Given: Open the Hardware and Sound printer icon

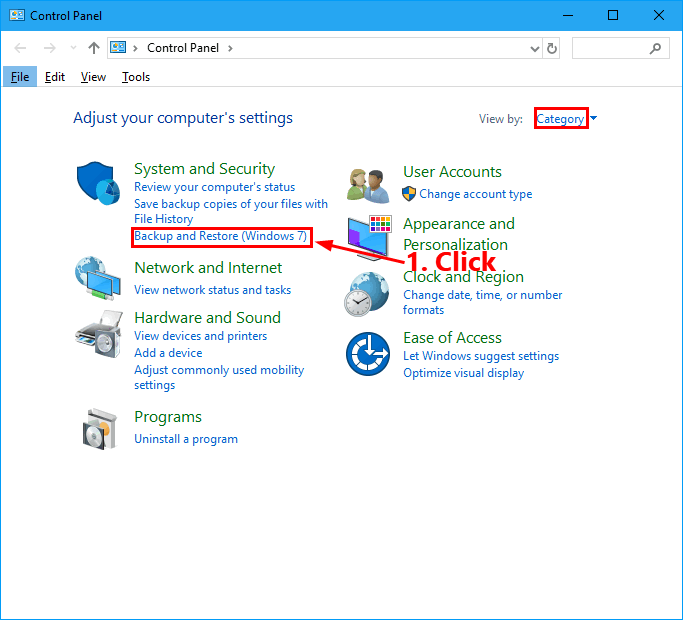Looking at the screenshot, I should [99, 334].
